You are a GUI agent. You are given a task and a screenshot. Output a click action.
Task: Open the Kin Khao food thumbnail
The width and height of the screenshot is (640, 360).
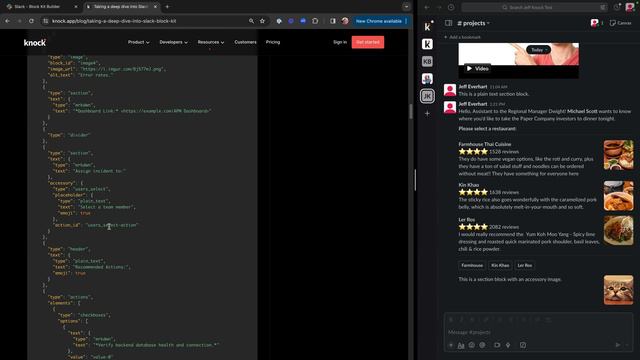618,196
